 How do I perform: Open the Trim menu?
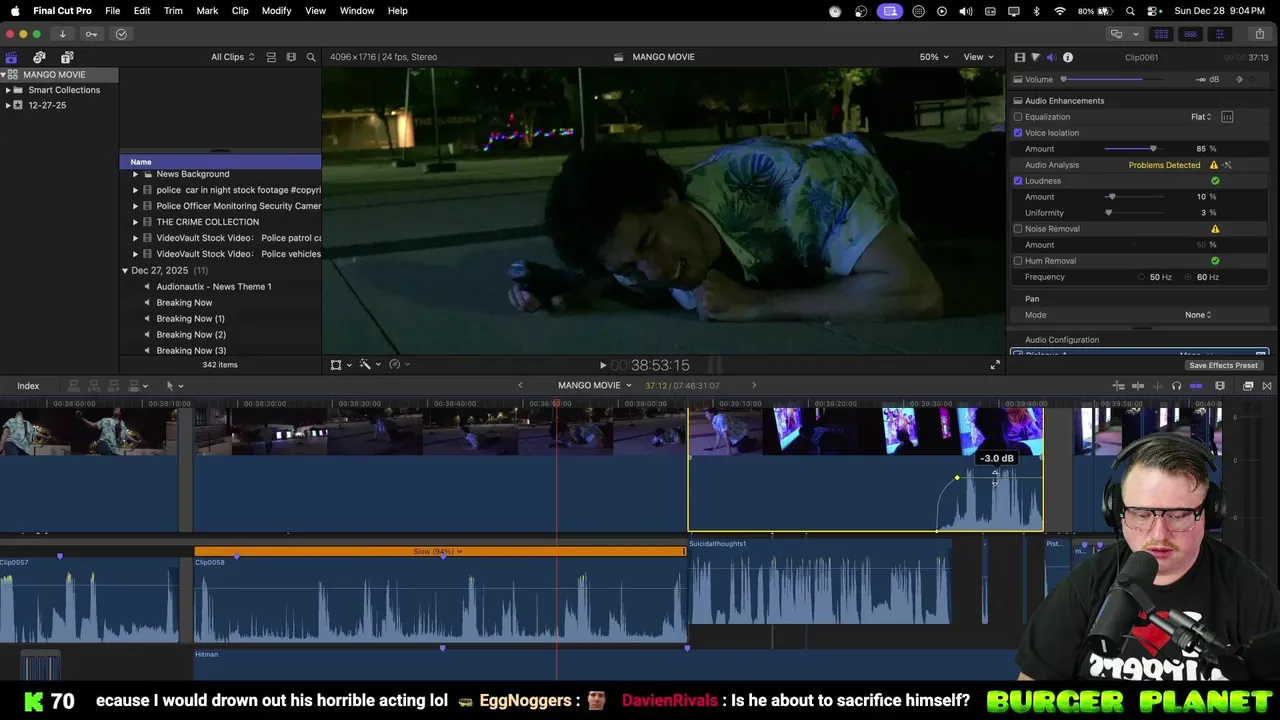click(x=173, y=11)
